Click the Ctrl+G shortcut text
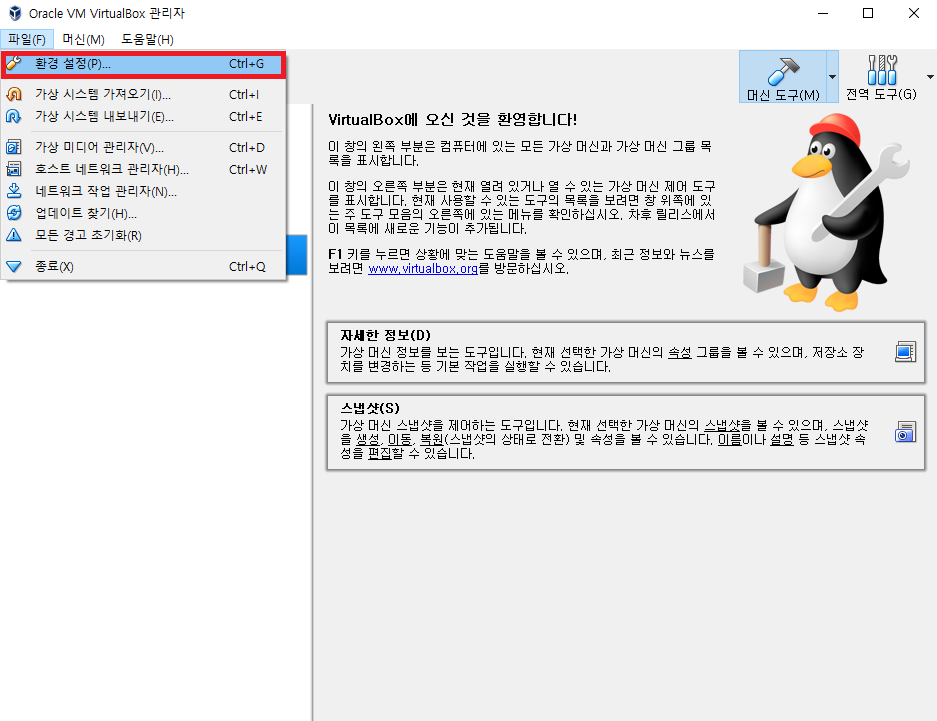Screen dimensions: 937x721 (x=246, y=64)
